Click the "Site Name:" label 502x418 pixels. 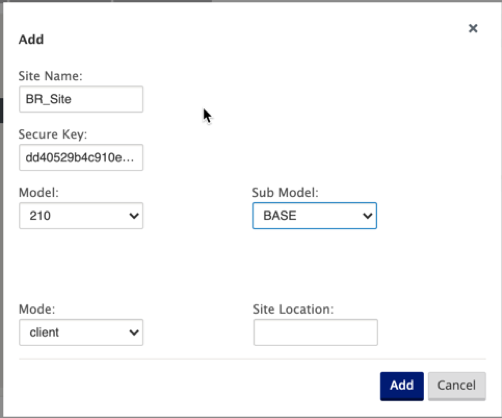click(50, 76)
